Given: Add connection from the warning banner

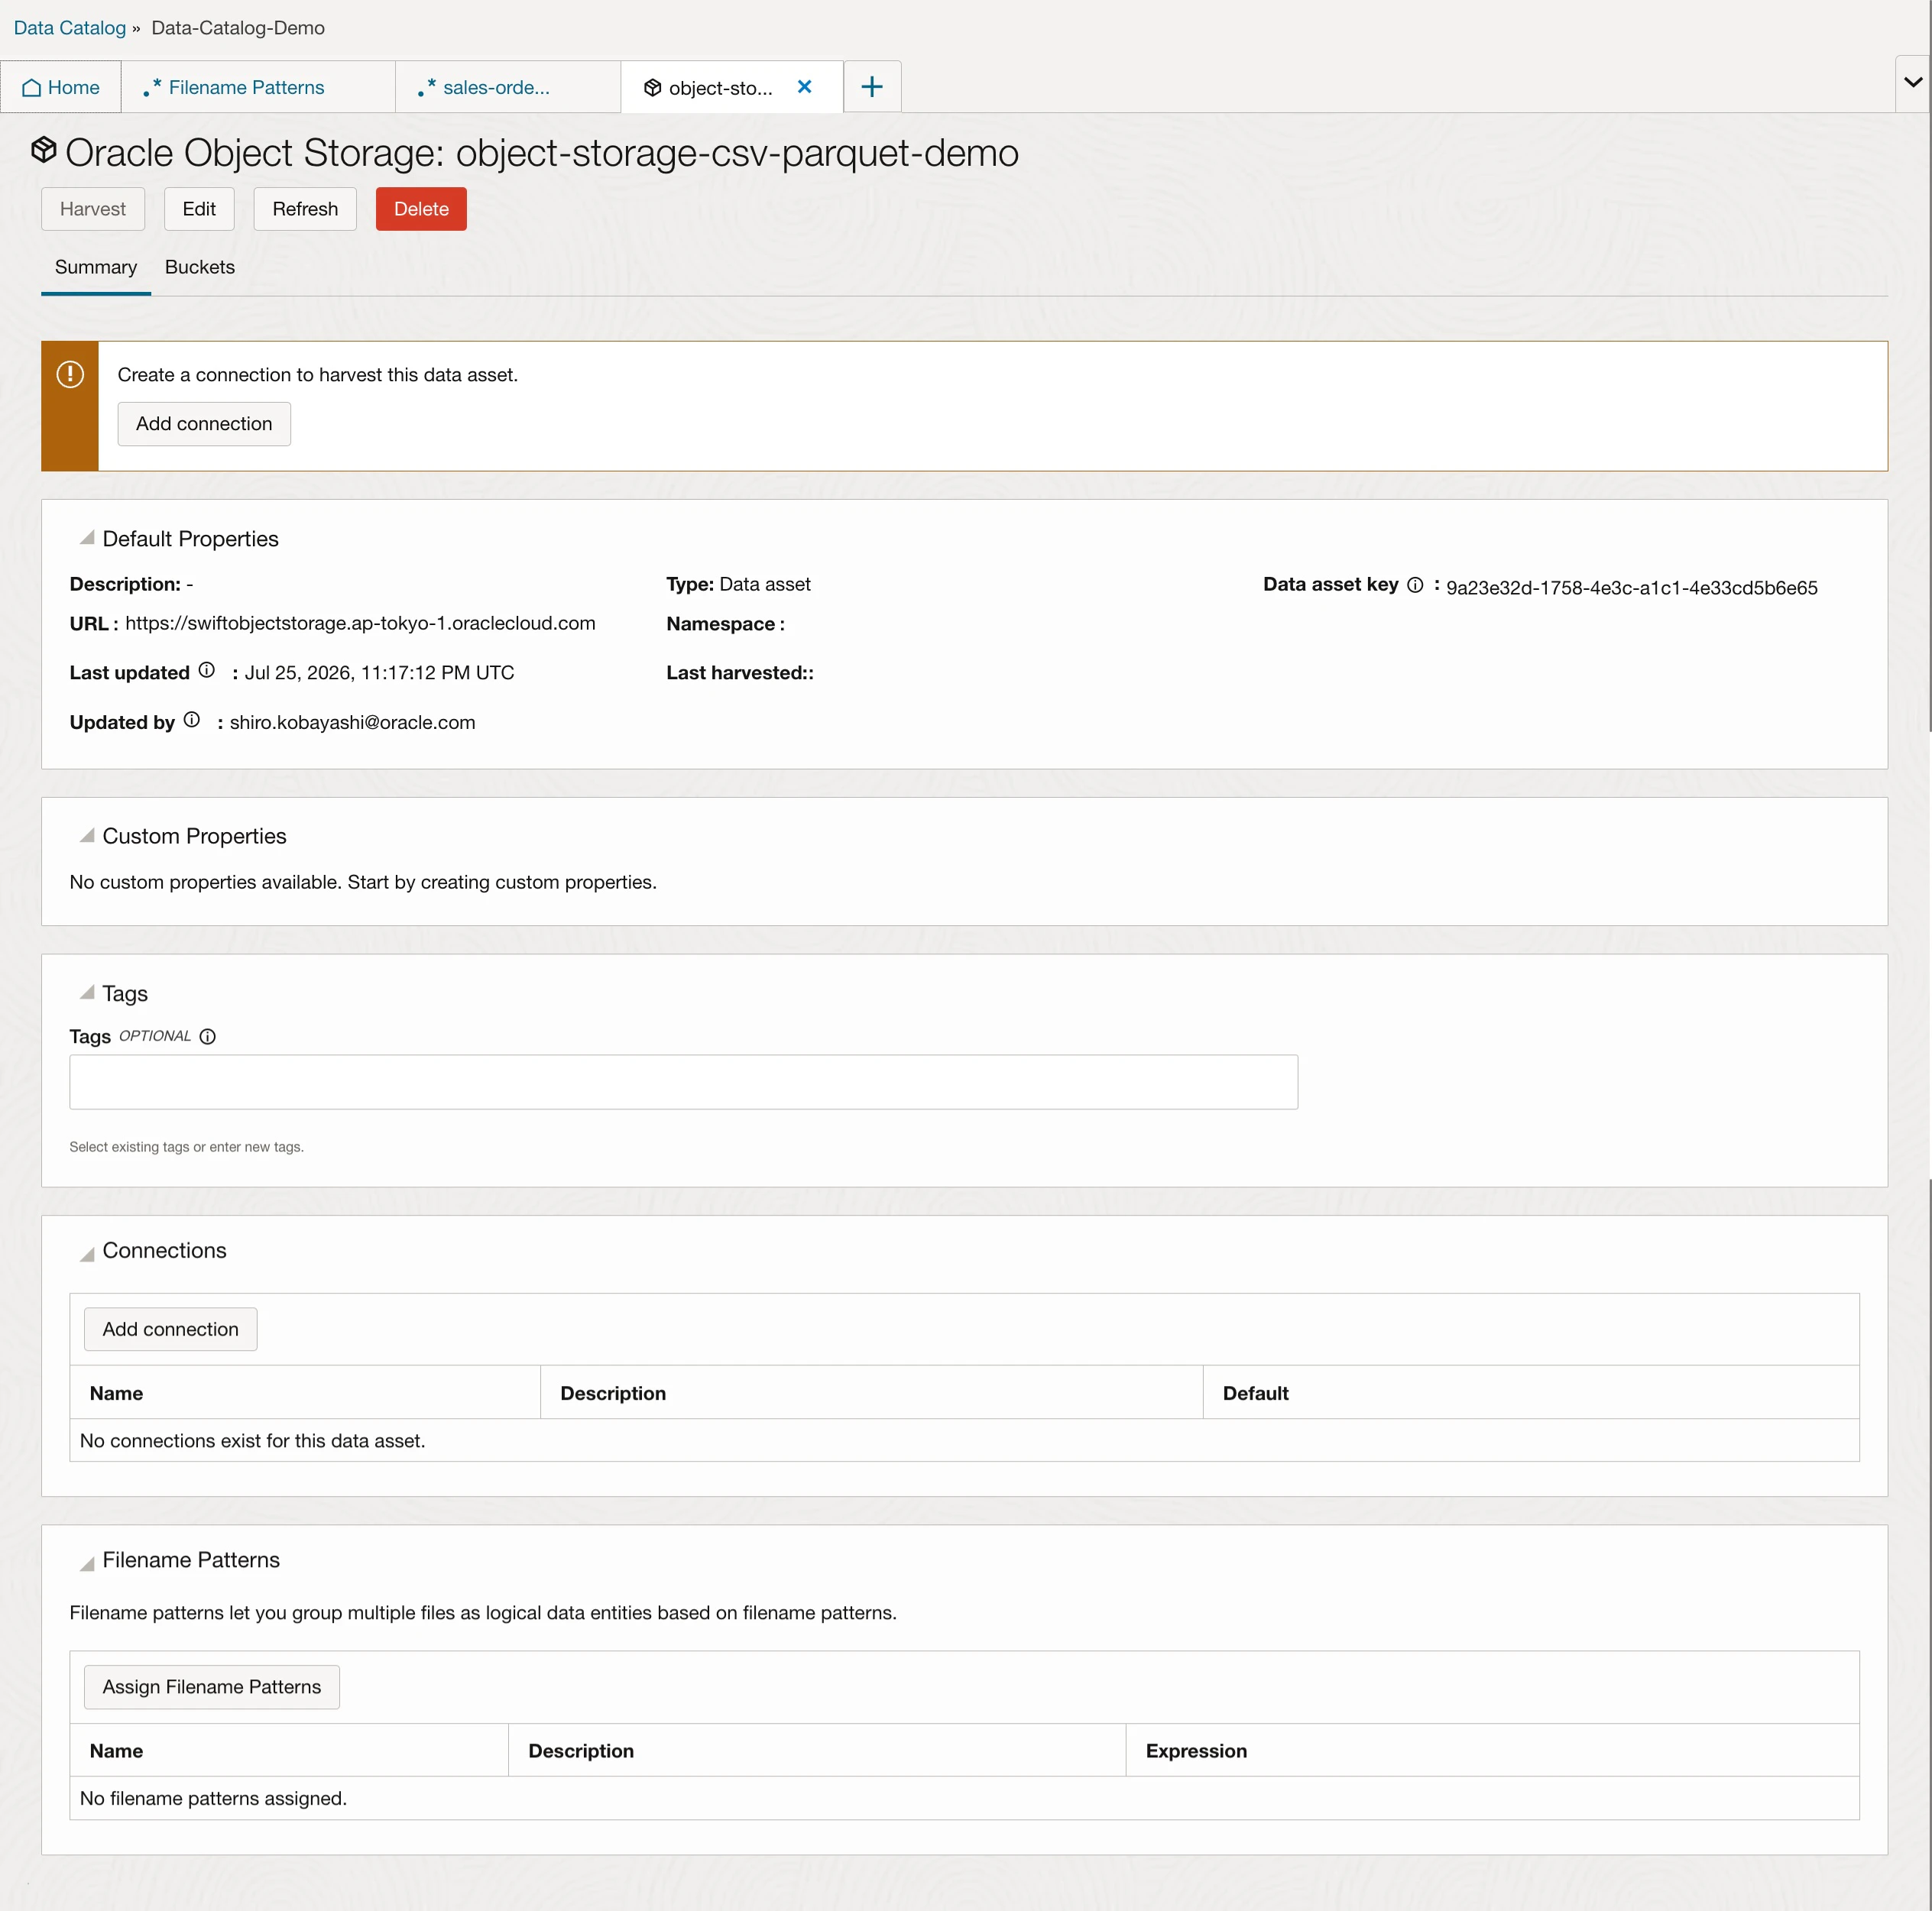Looking at the screenshot, I should pos(204,424).
